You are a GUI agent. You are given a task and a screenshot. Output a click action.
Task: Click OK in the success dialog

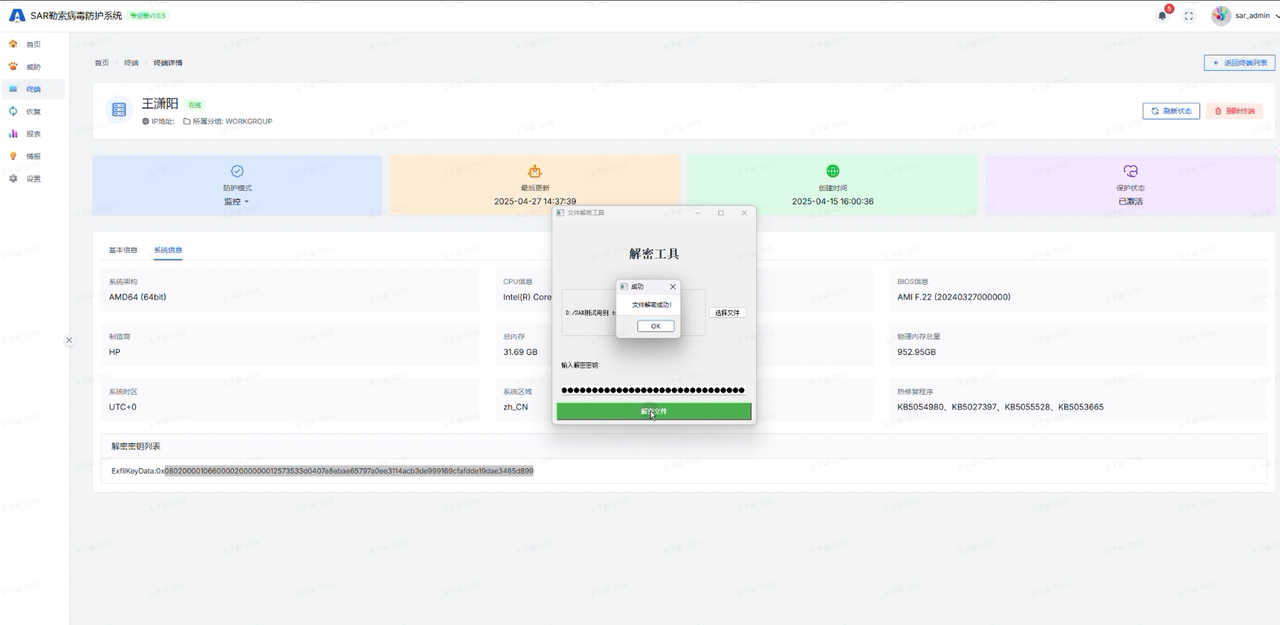coord(655,326)
